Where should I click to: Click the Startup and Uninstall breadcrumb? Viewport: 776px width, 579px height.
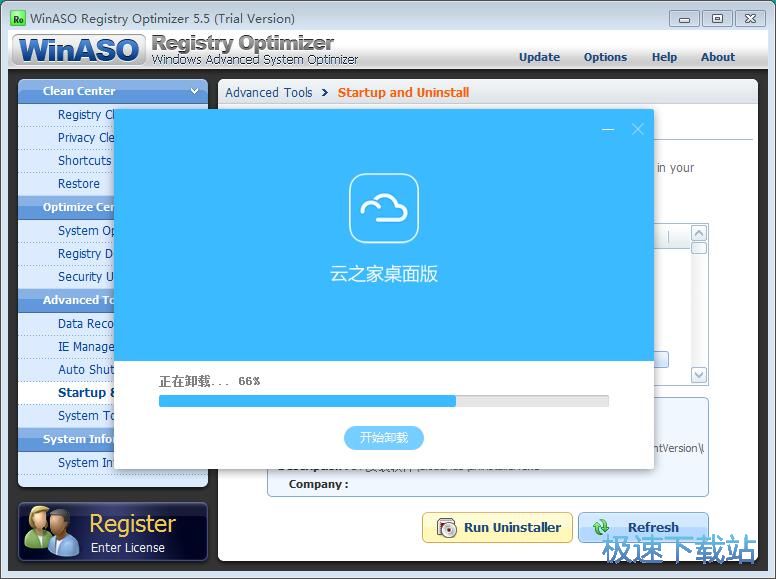(x=403, y=93)
